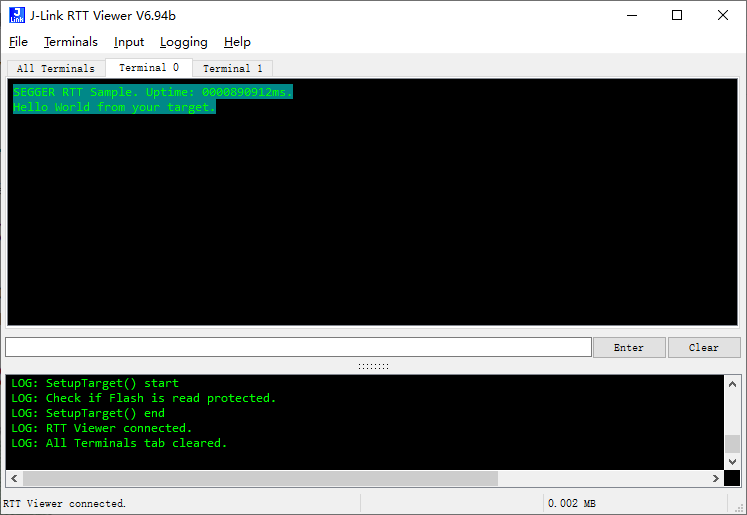The height and width of the screenshot is (515, 747).
Task: Click the Clear button
Action: point(704,347)
